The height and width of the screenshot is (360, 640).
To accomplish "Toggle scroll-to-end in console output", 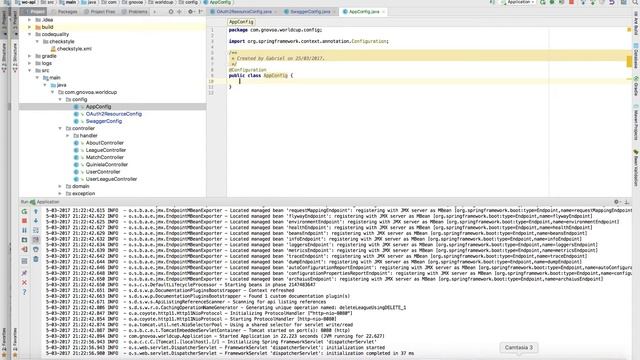I will [36, 240].
